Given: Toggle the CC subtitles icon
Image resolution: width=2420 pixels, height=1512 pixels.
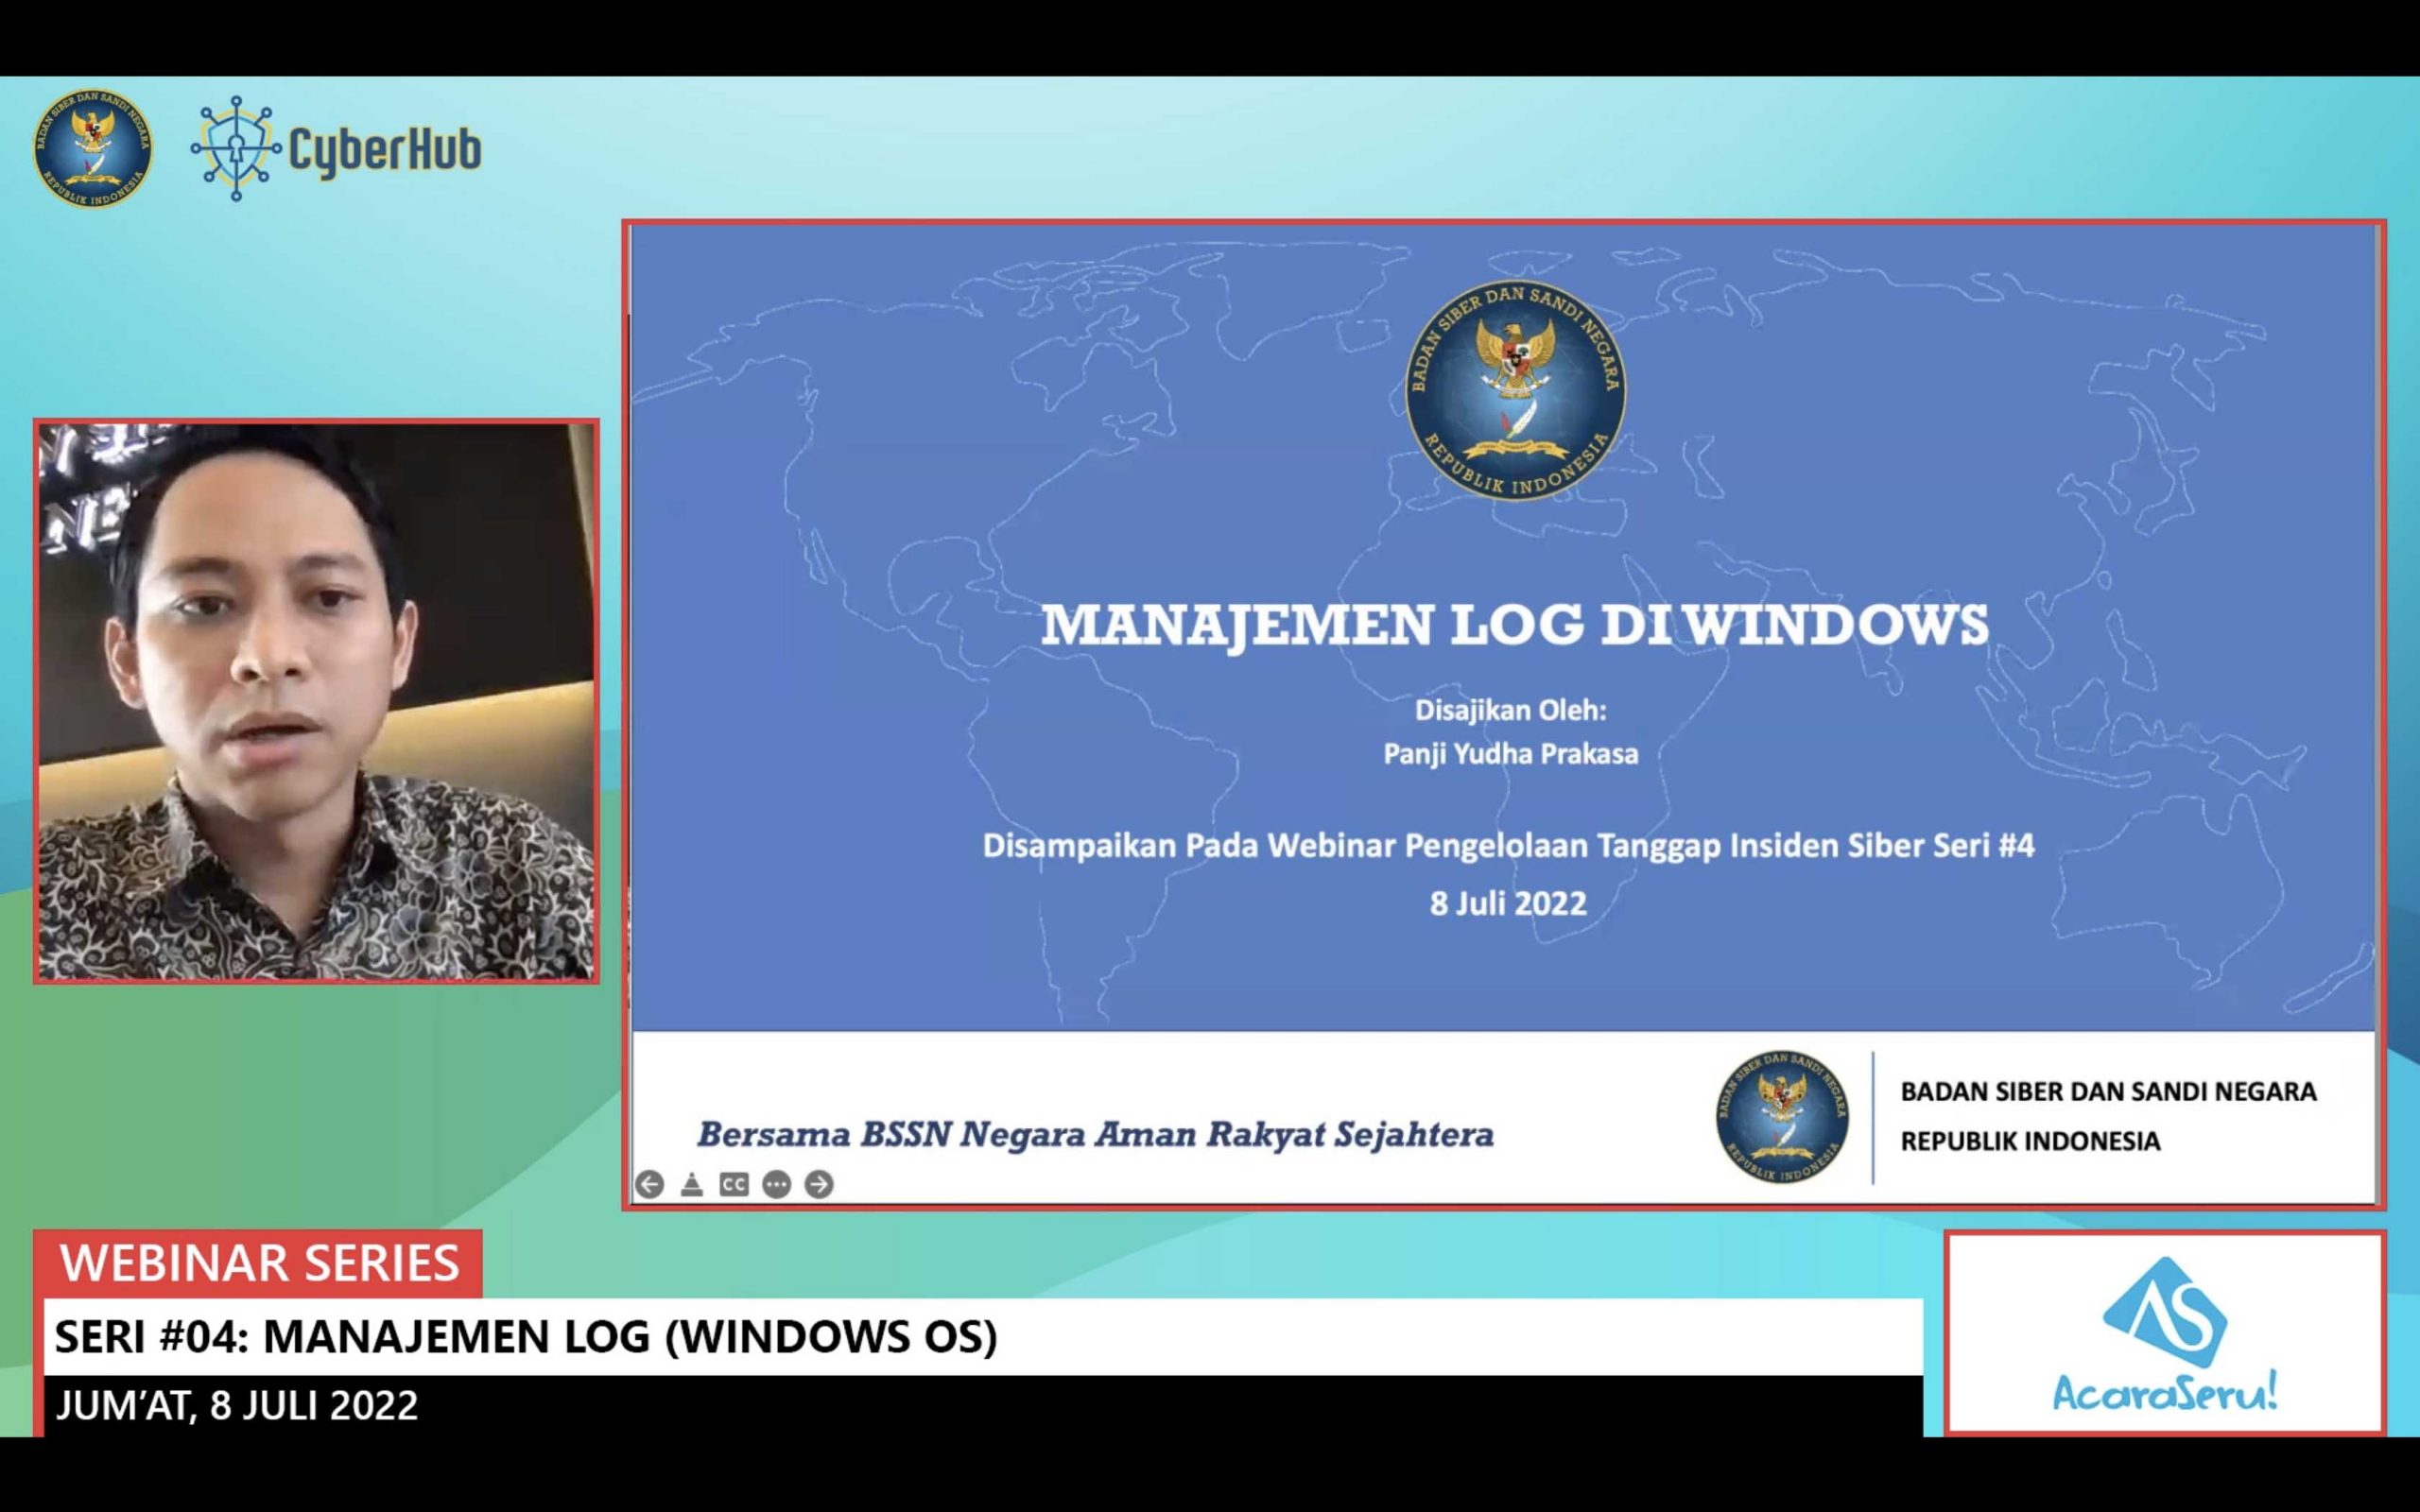Looking at the screenshot, I should (x=734, y=1184).
